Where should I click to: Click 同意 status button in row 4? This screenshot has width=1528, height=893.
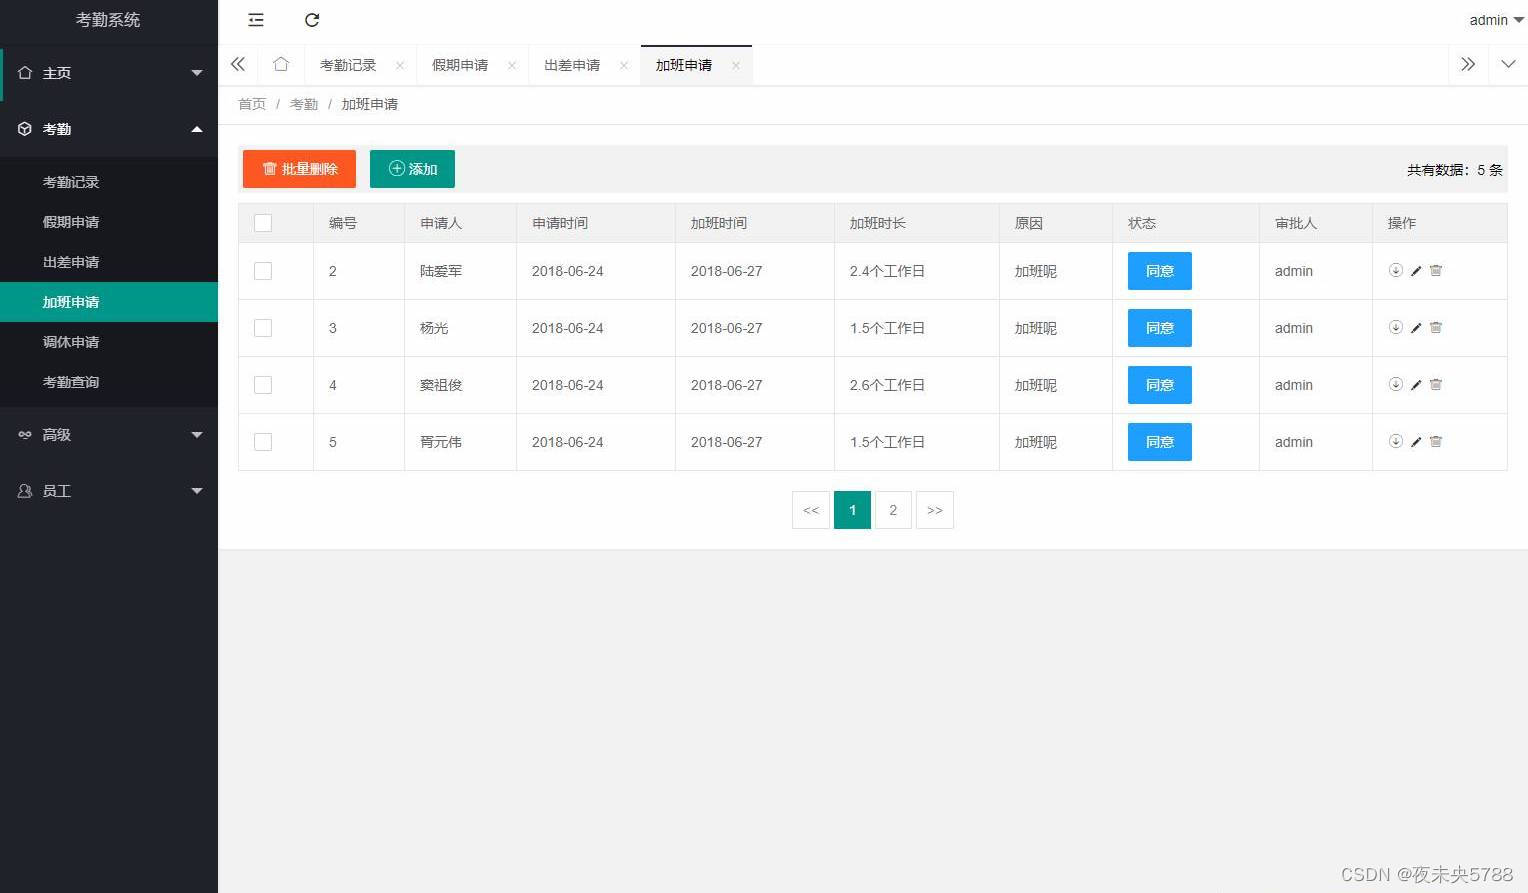click(1160, 385)
